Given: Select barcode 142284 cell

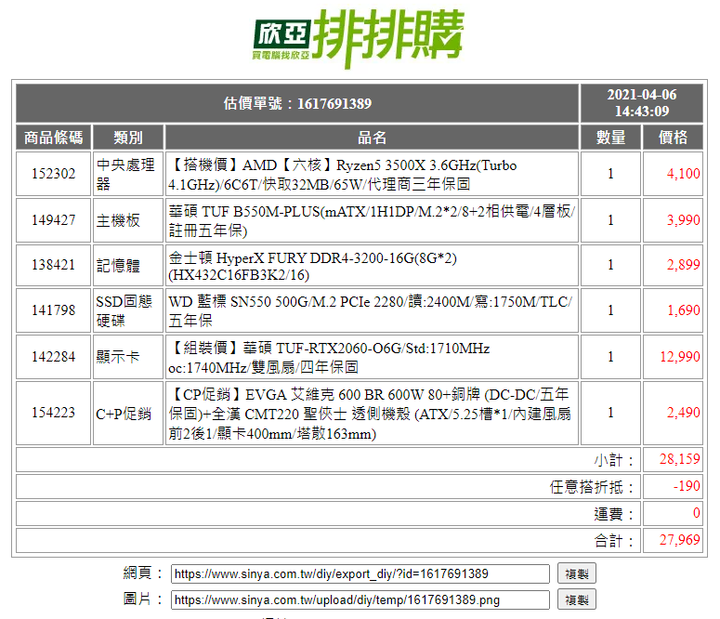Looking at the screenshot, I should [x=54, y=357].
